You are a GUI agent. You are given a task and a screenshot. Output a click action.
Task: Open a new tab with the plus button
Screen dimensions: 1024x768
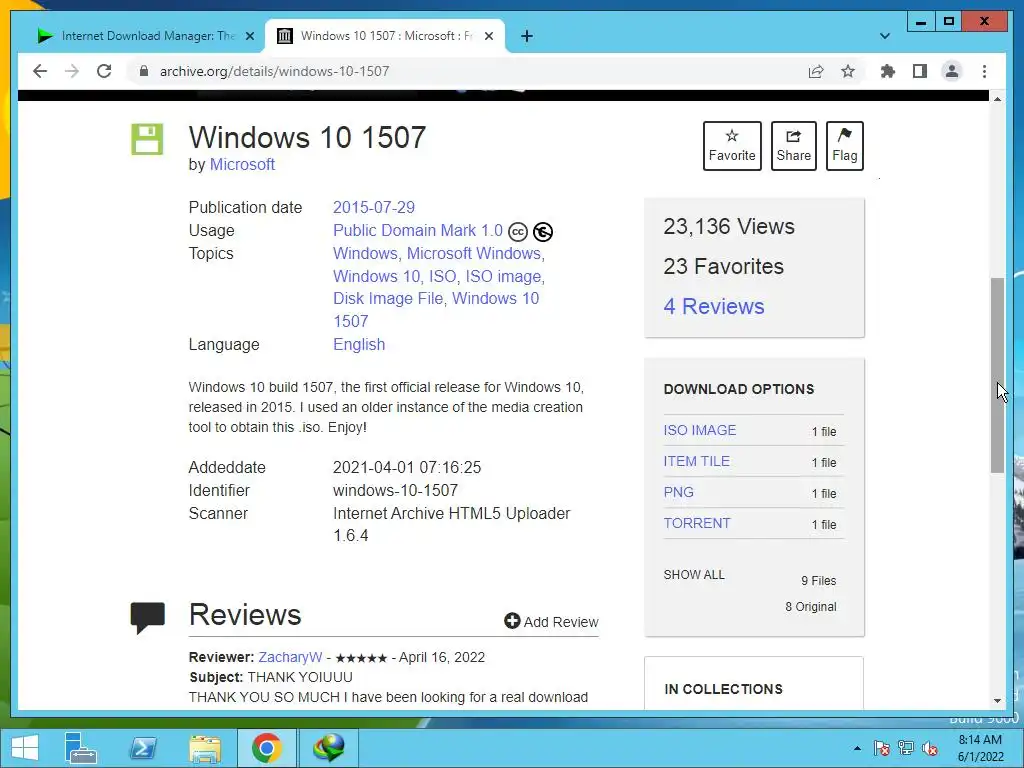click(527, 36)
